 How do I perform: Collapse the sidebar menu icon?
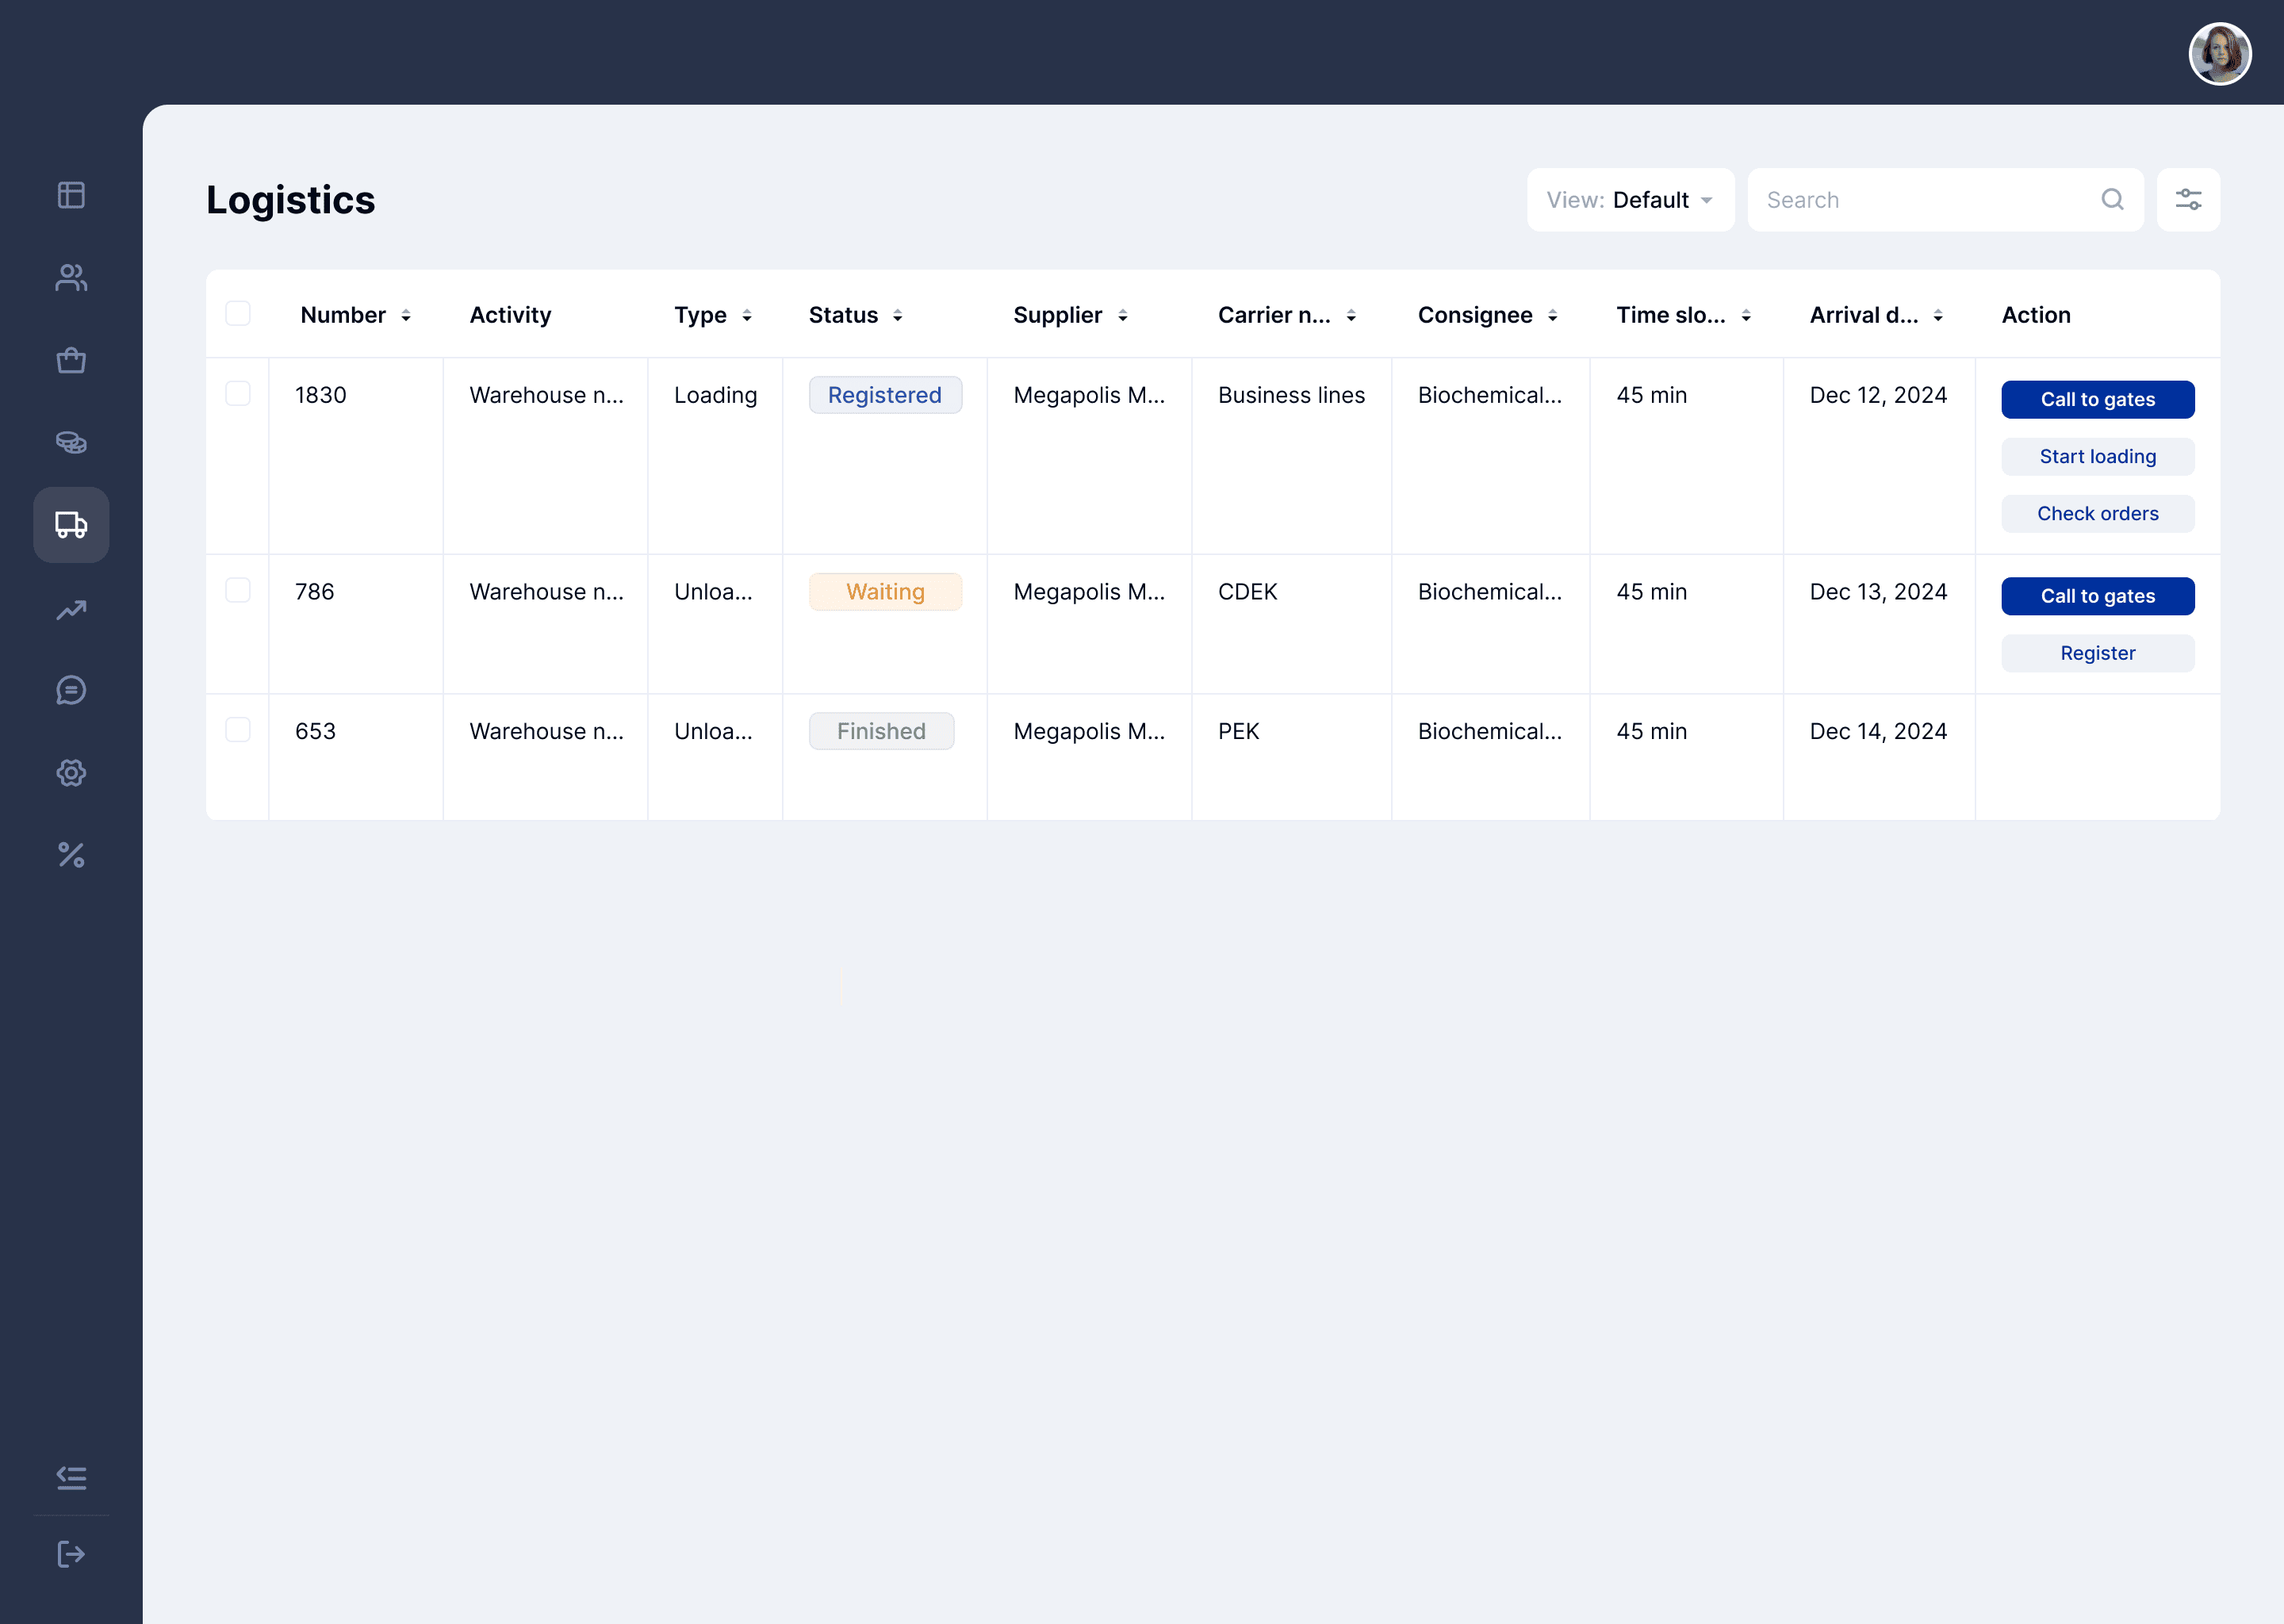point(71,1477)
